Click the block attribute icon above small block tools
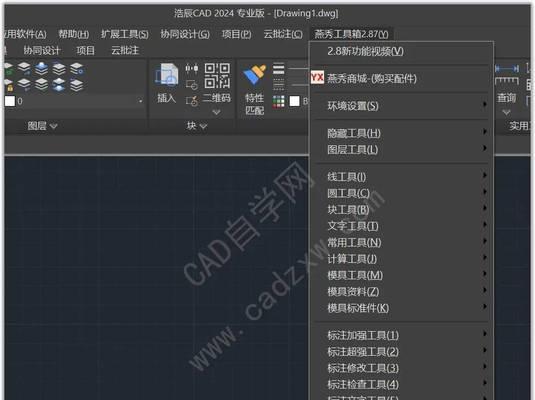 (192, 69)
